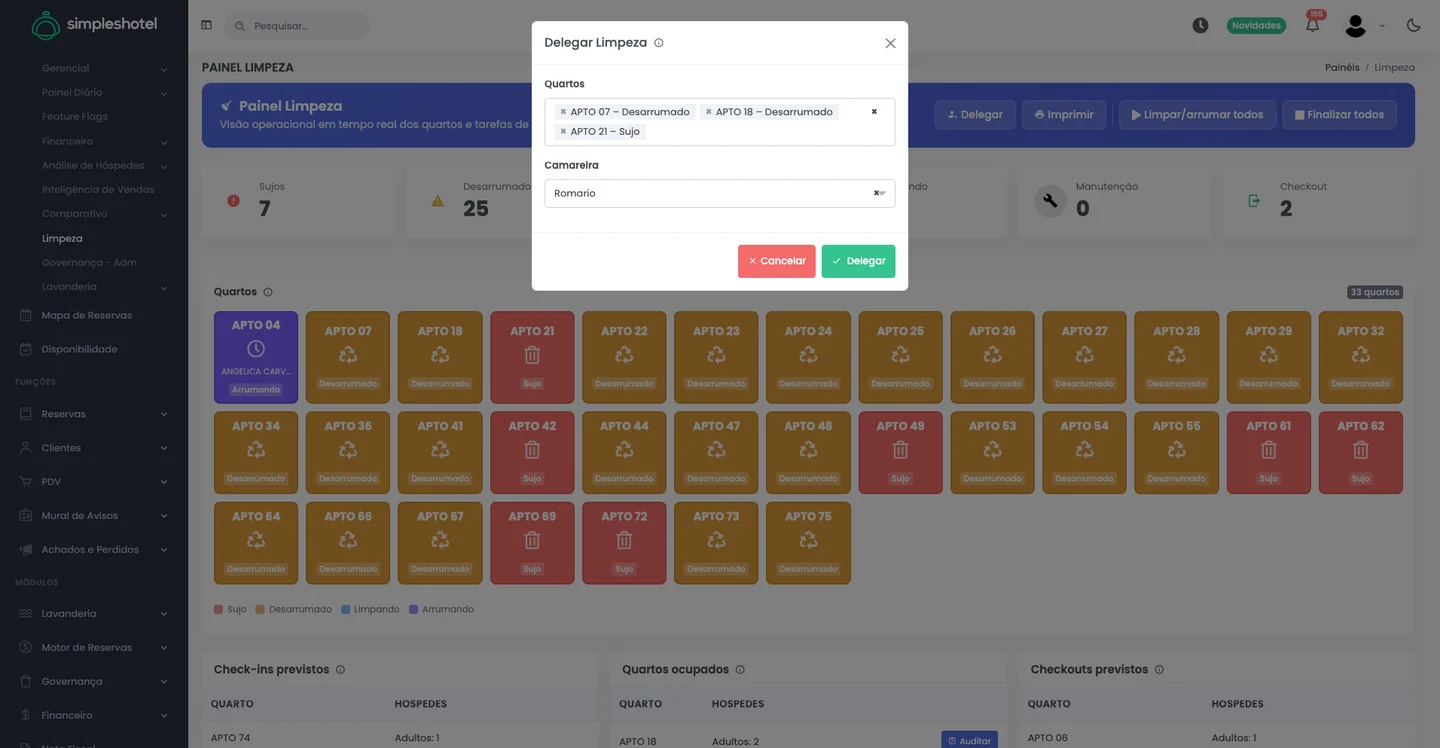This screenshot has height=748, width=1440.
Task: Open Feature Flags menu item
Action: (75, 117)
